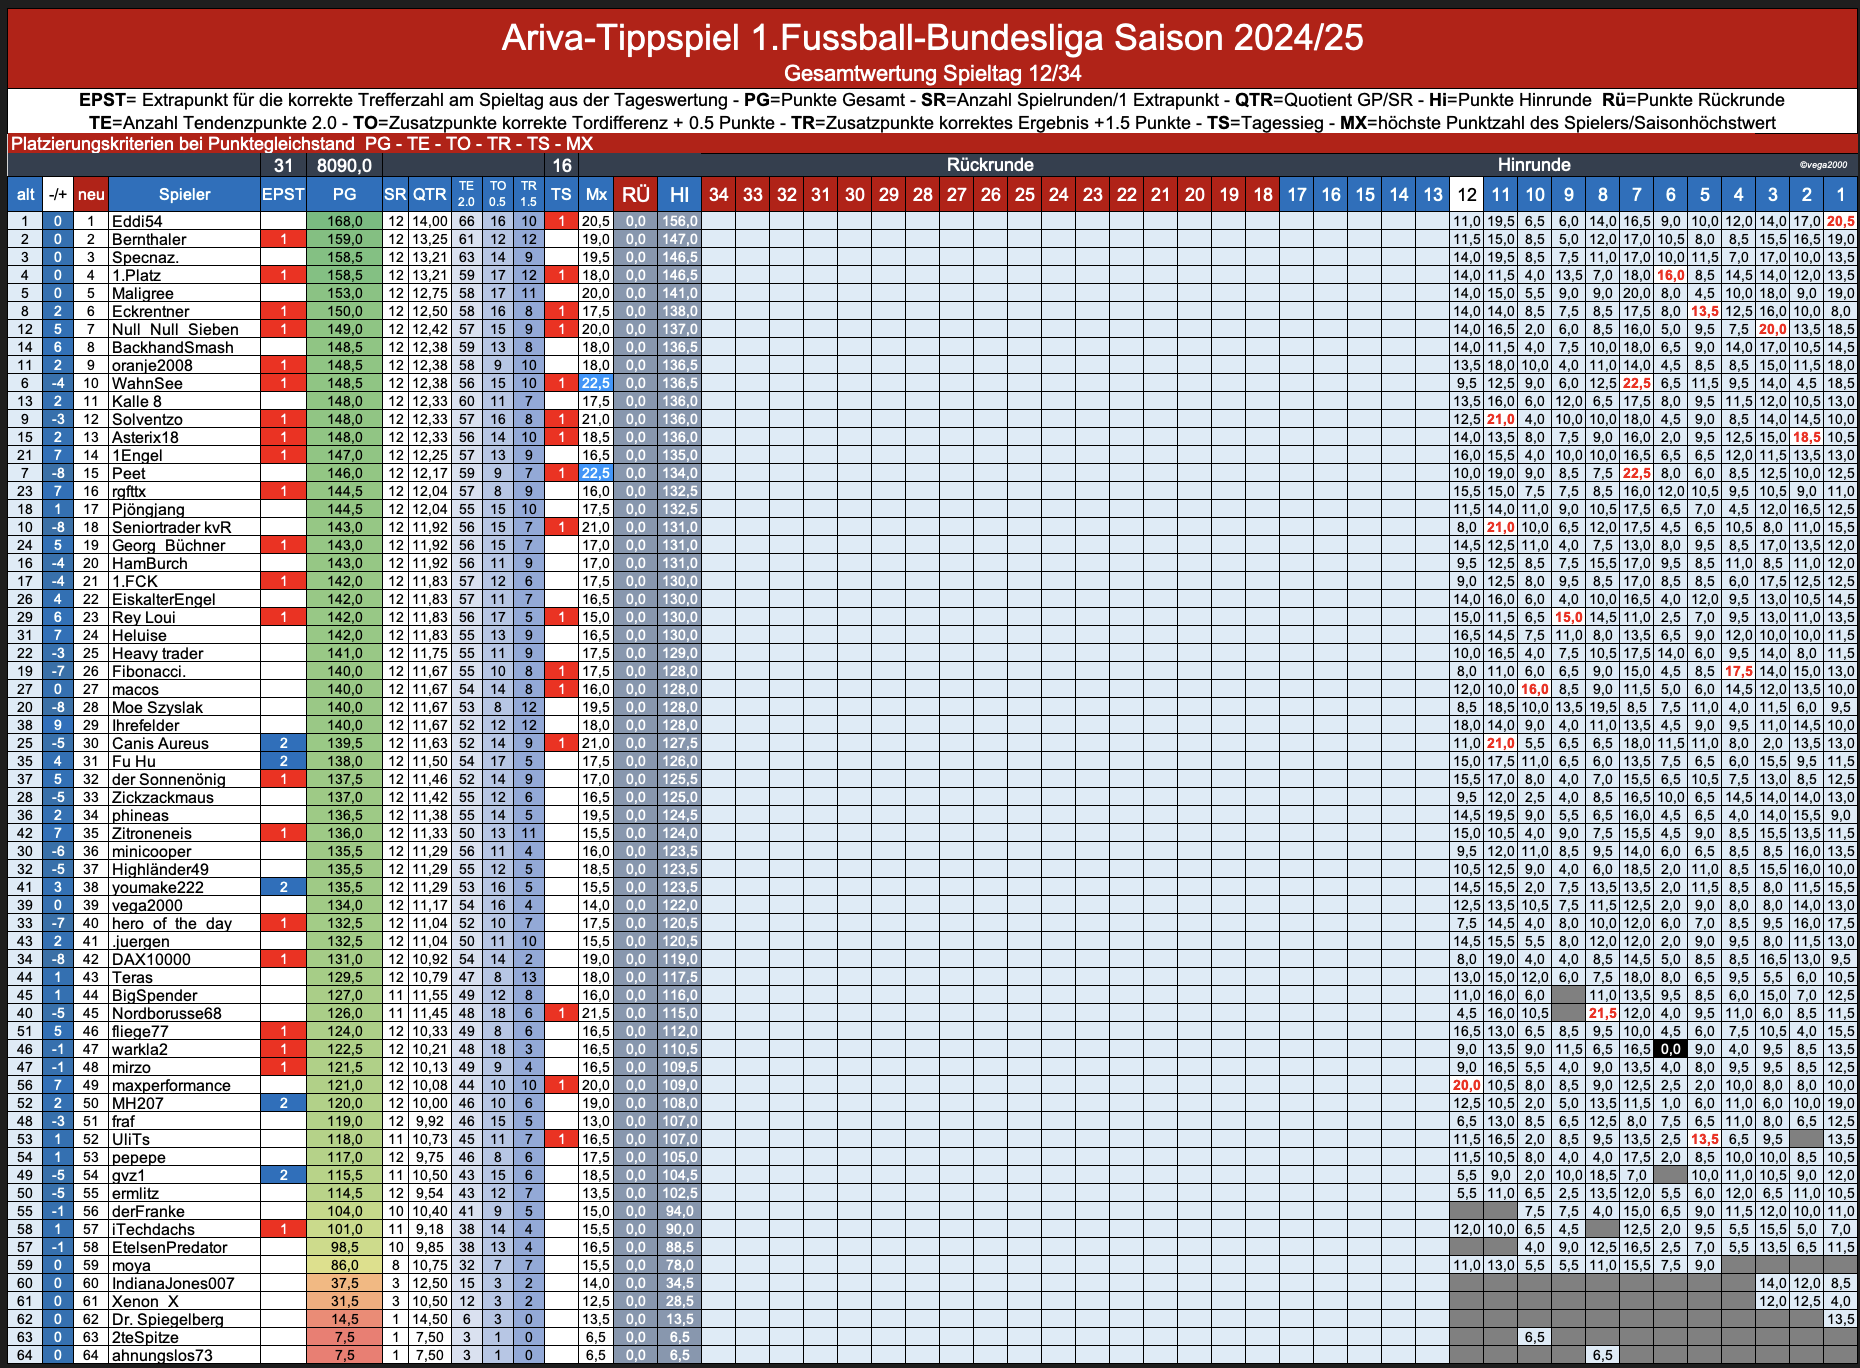Select the subtitle Gesamtwertung Spieltag 12/34
This screenshot has width=1860, height=1368.
point(932,73)
